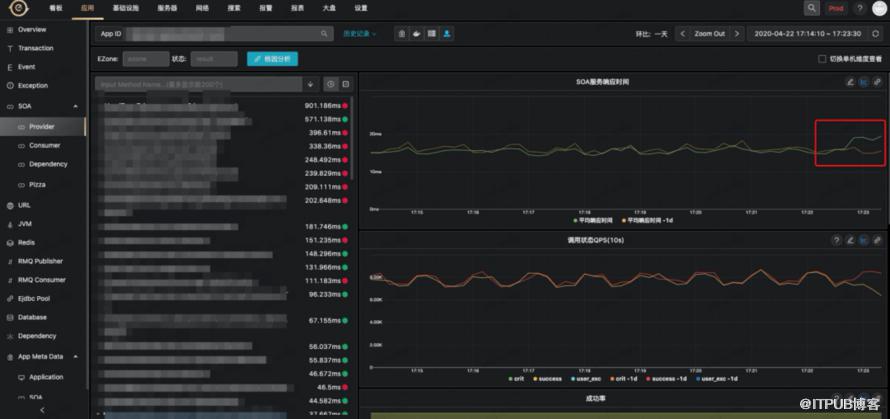Image resolution: width=890 pixels, height=419 pixels.
Task: Toggle success series in QPS legend
Action: [x=547, y=378]
